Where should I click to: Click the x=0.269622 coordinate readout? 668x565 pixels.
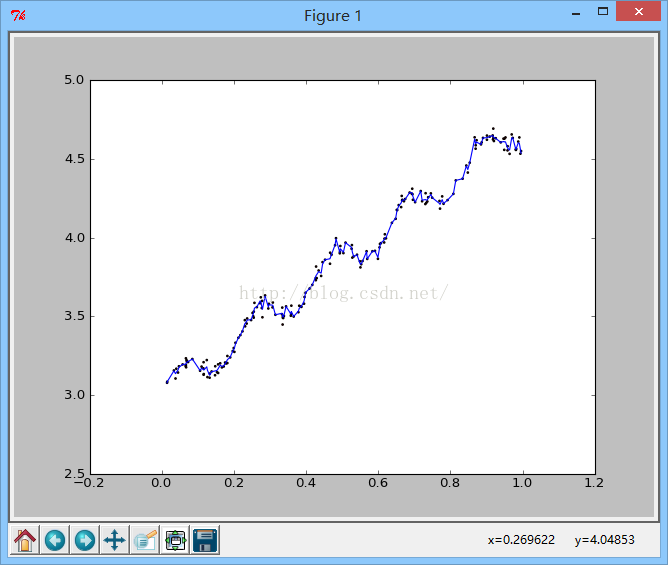(x=521, y=540)
